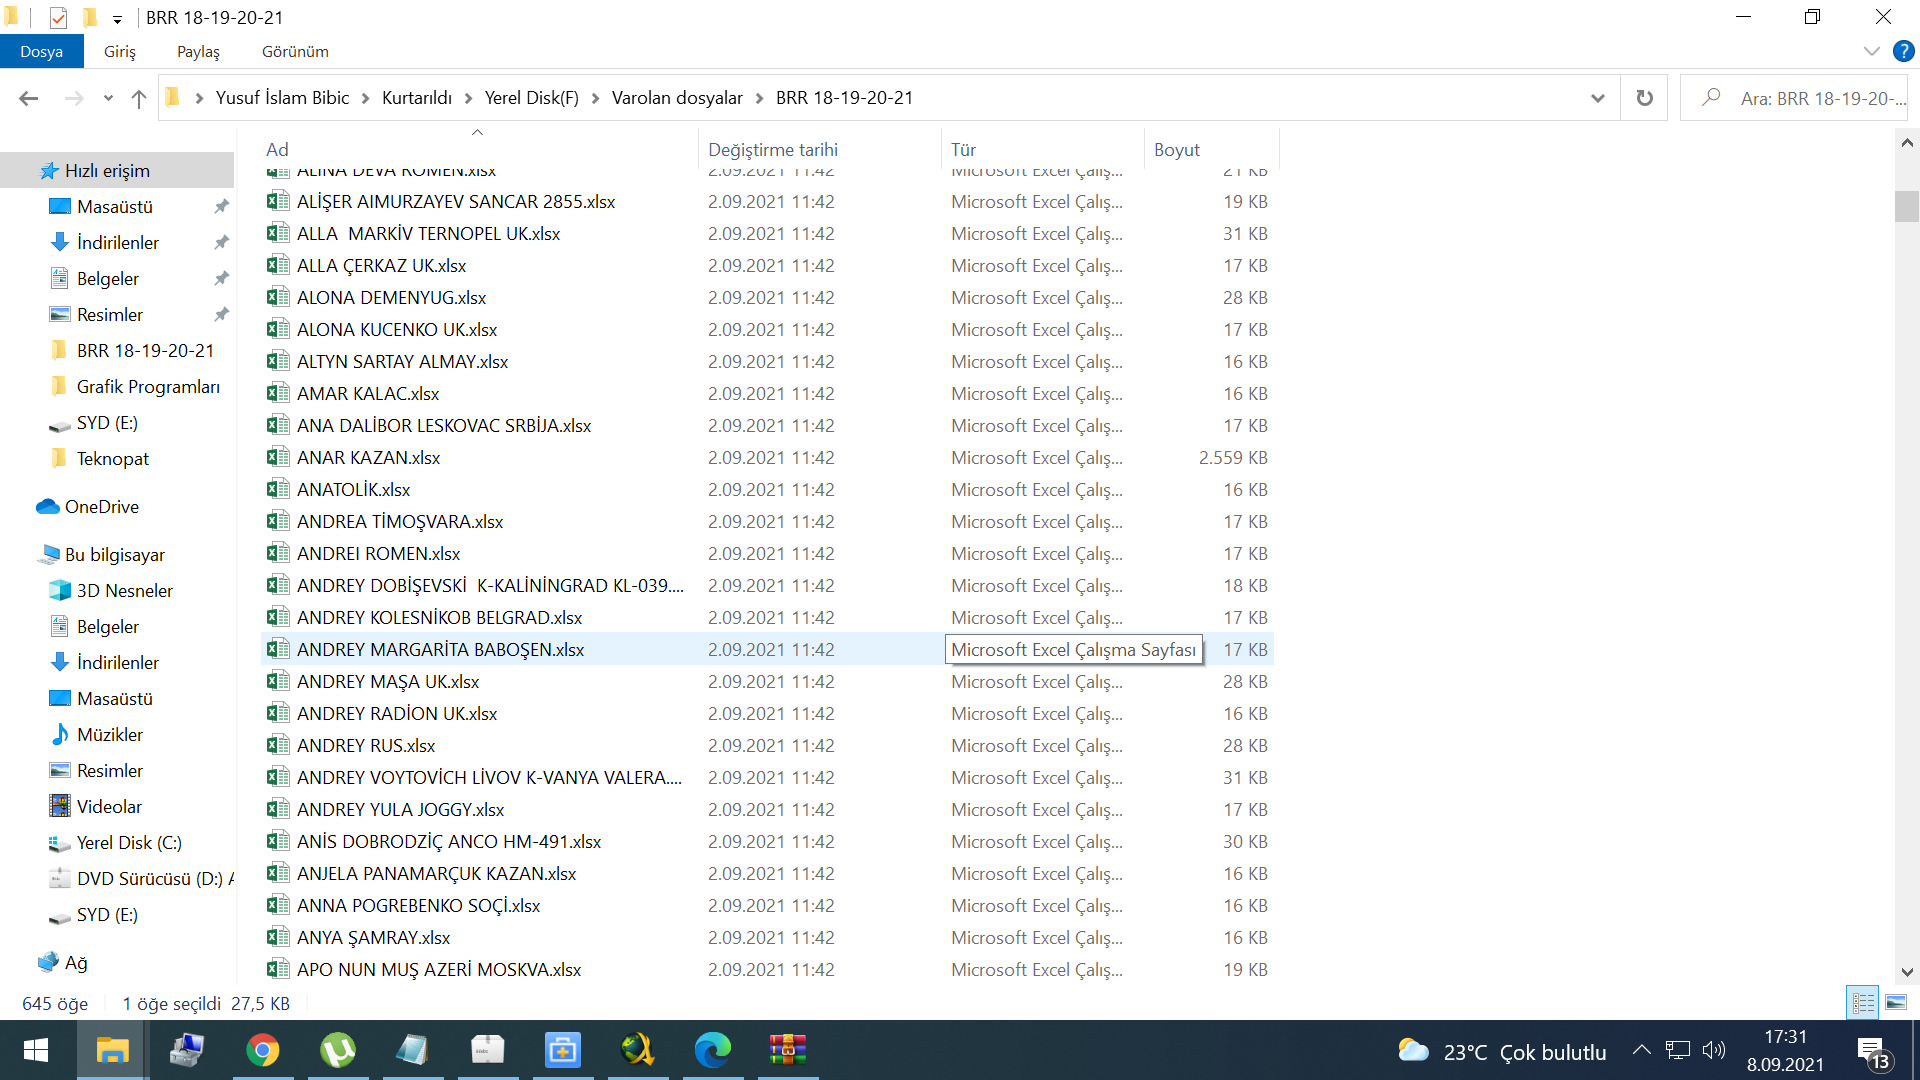This screenshot has width=1920, height=1080.
Task: Expand the address bar history dropdown
Action: tap(1597, 98)
